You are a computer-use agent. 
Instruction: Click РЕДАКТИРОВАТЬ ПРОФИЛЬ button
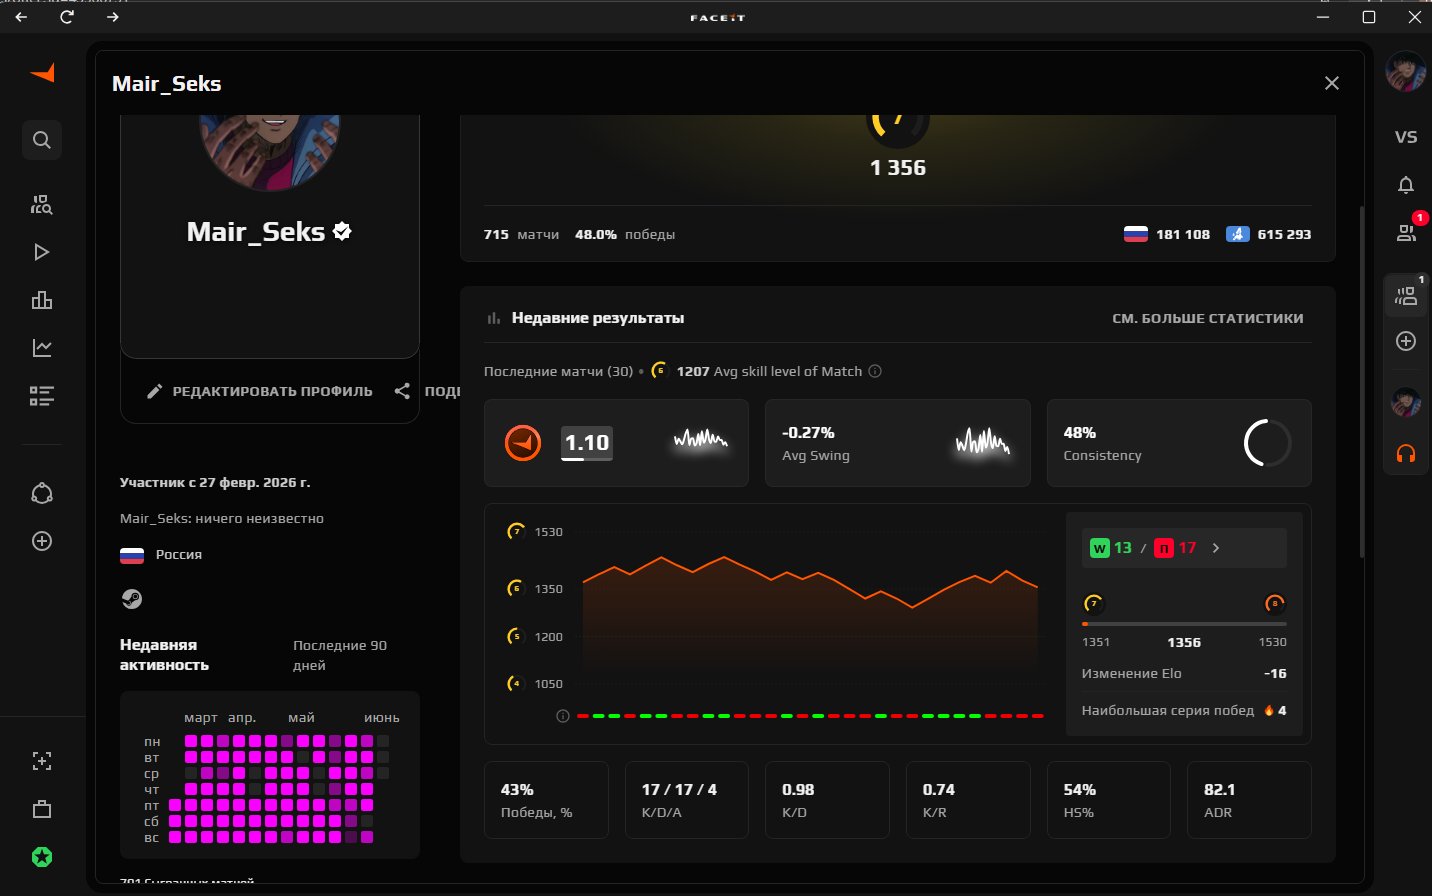260,391
